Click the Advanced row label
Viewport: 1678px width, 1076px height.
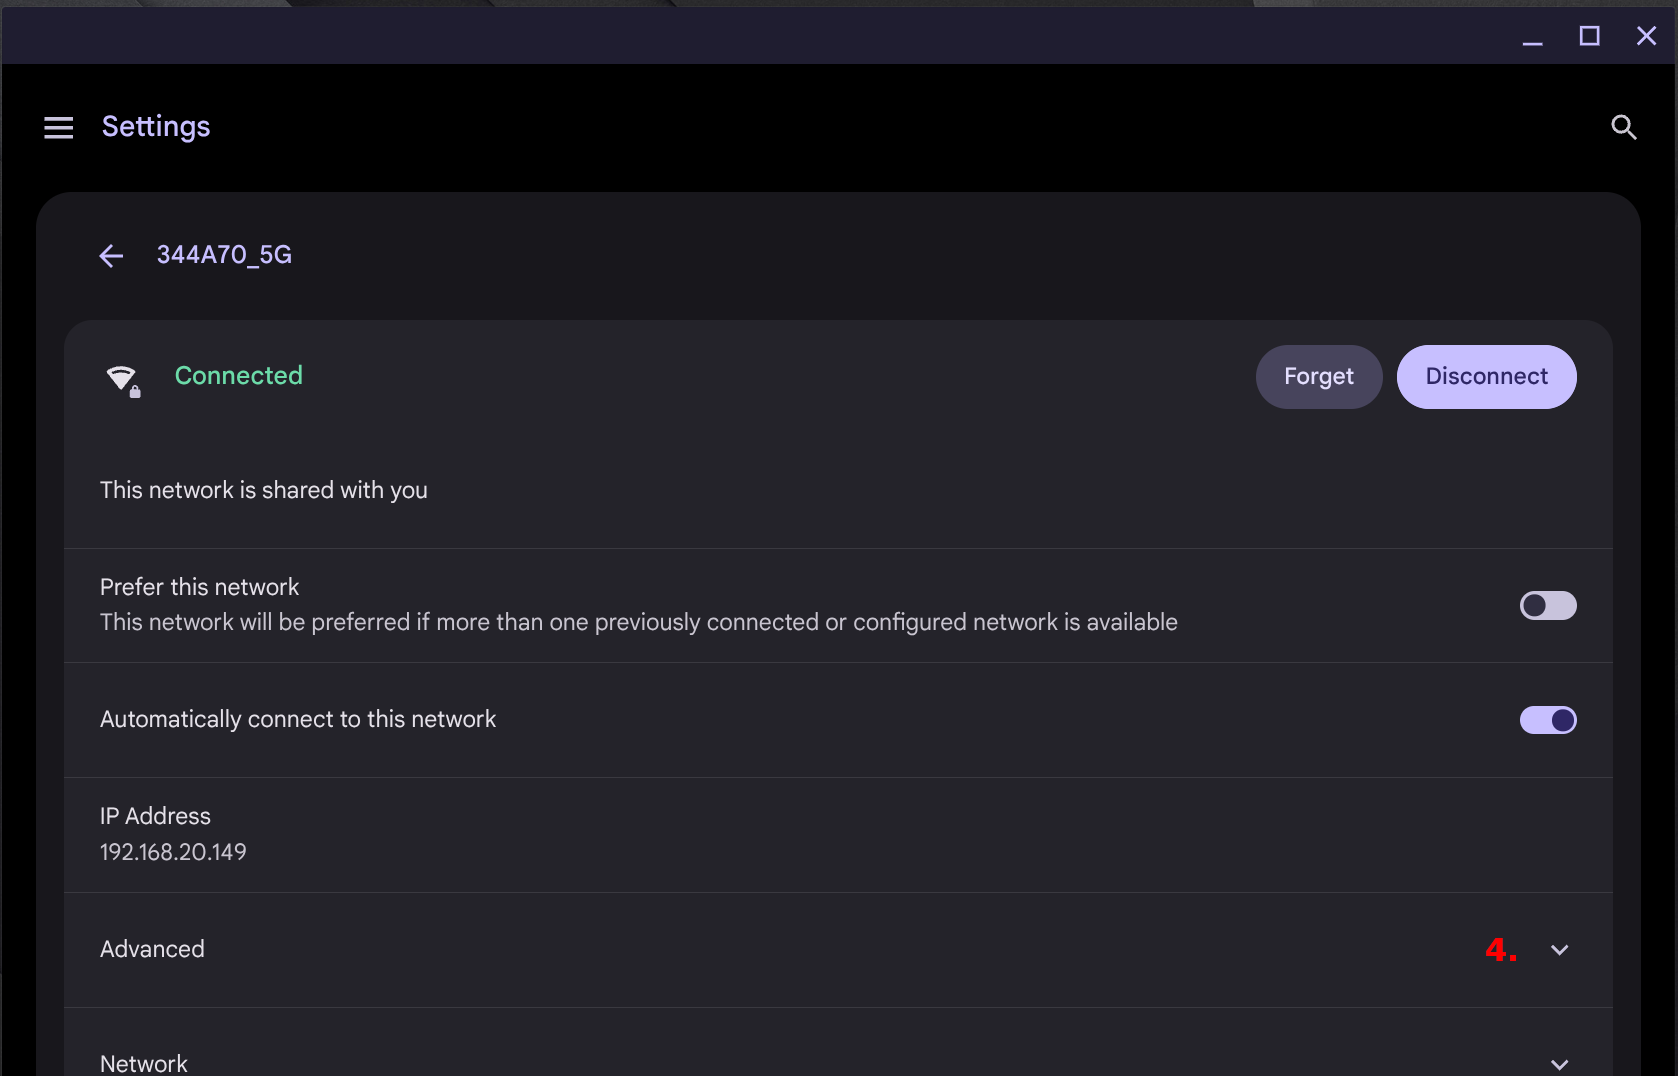(x=152, y=949)
